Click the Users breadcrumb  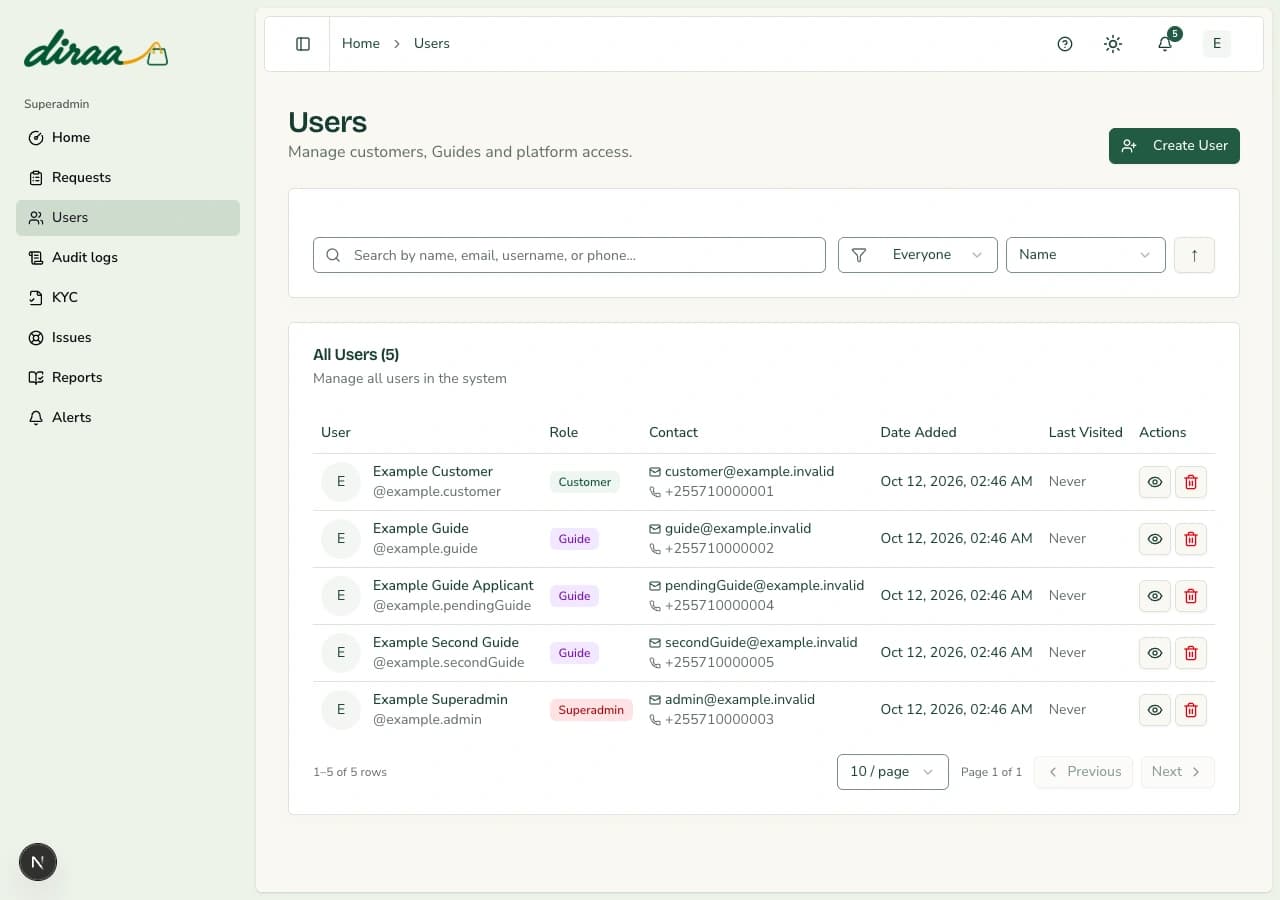click(x=432, y=44)
